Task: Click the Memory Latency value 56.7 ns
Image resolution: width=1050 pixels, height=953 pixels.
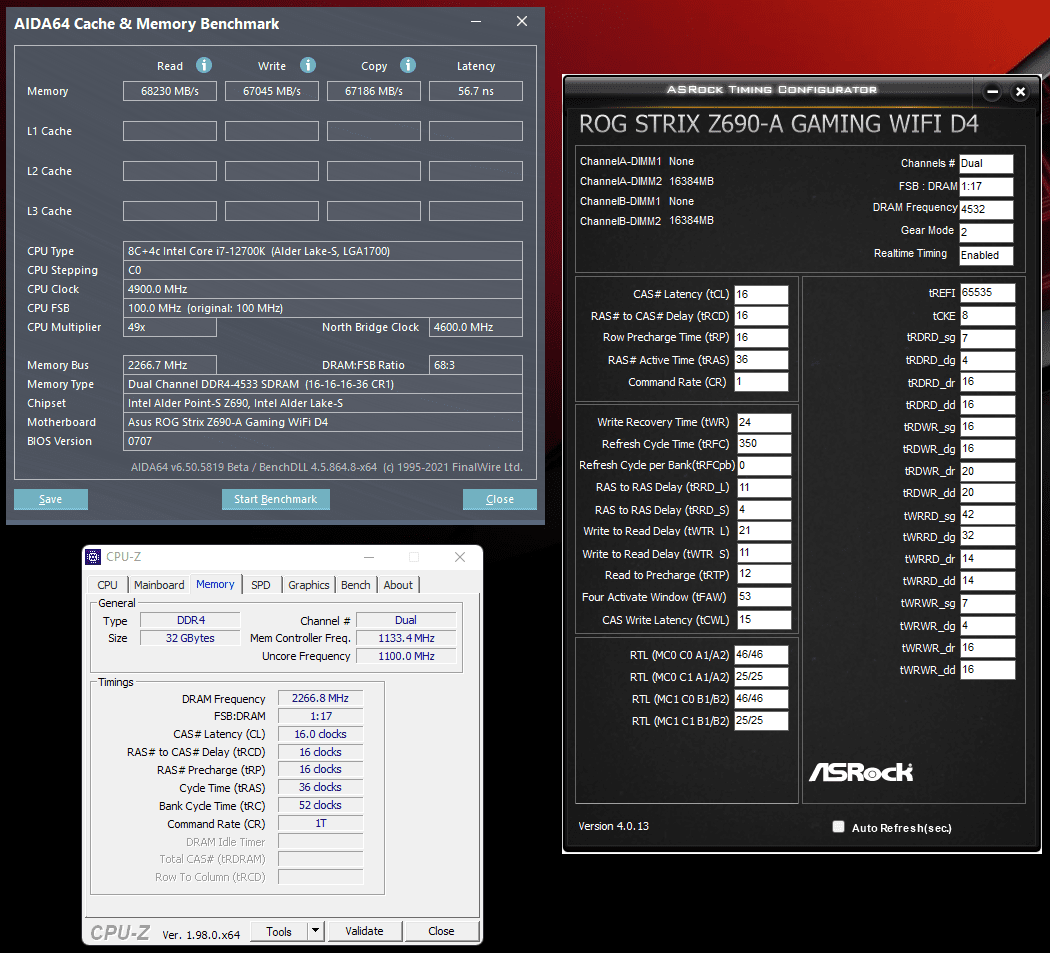Action: 476,91
